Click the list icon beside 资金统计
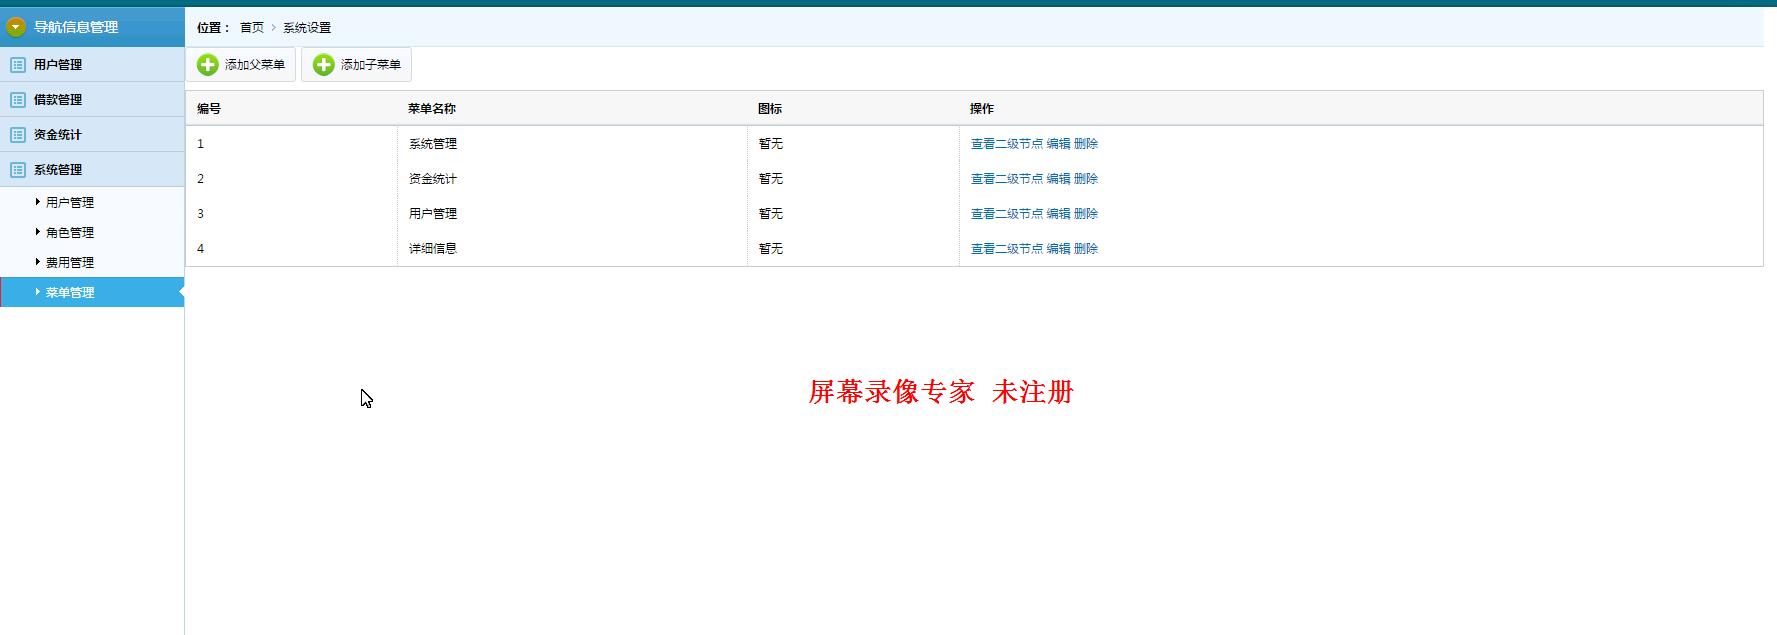1777x635 pixels. [18, 135]
